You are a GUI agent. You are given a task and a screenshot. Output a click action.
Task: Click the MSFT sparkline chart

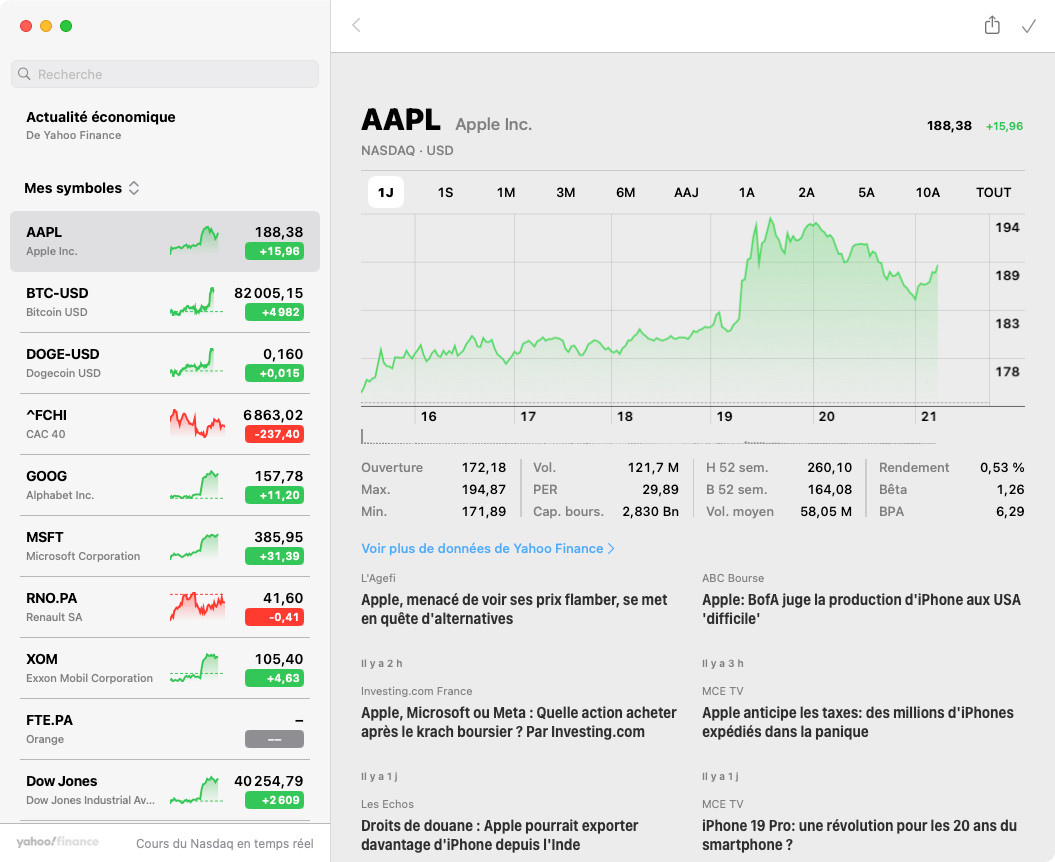[196, 546]
